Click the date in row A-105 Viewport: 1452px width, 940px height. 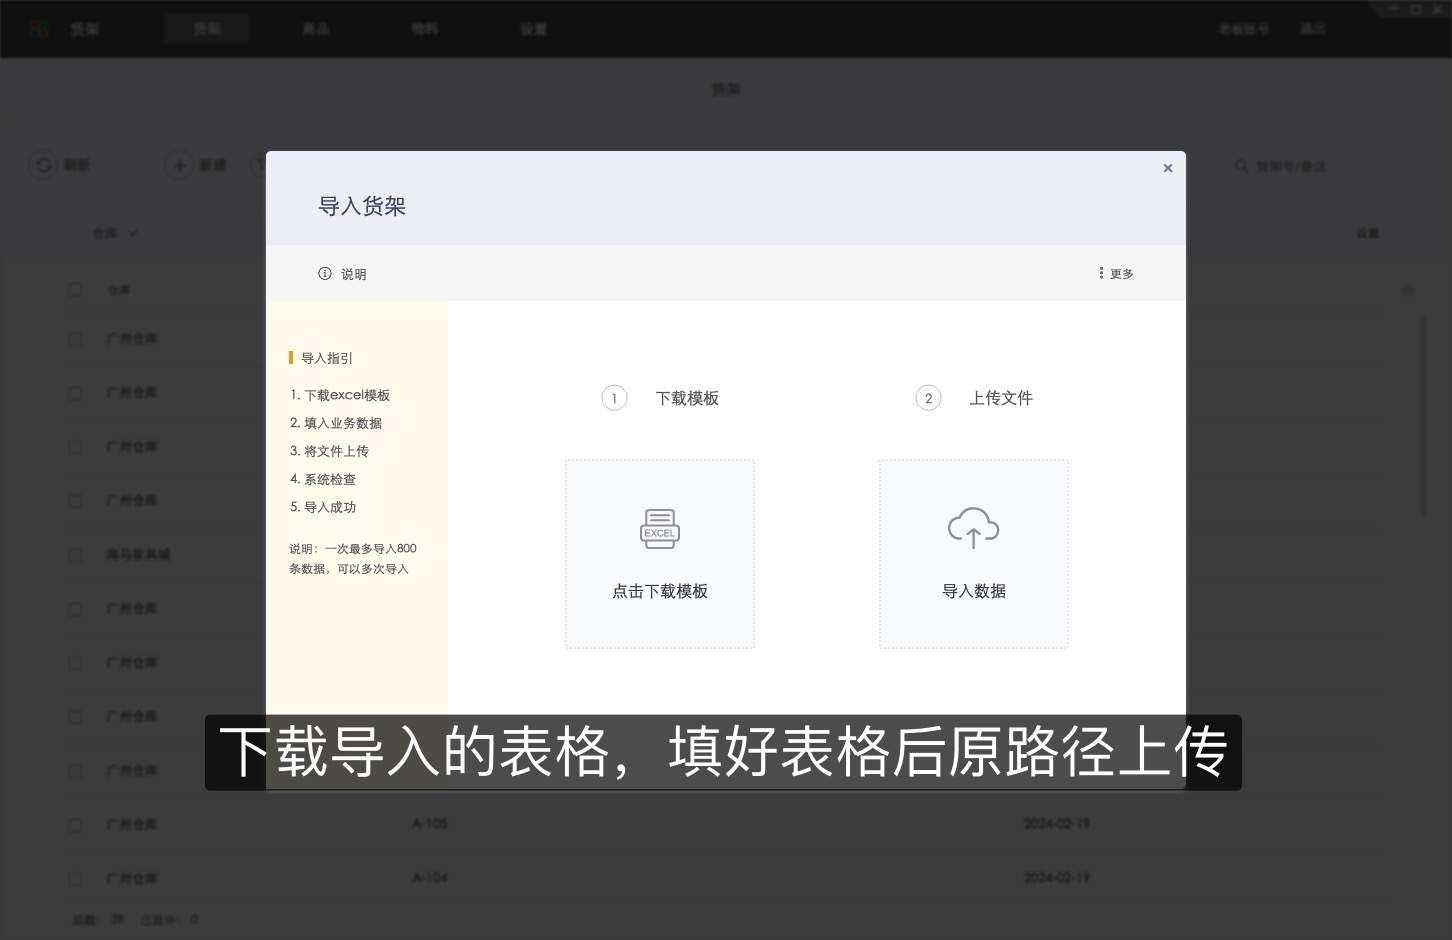pyautogui.click(x=1057, y=824)
